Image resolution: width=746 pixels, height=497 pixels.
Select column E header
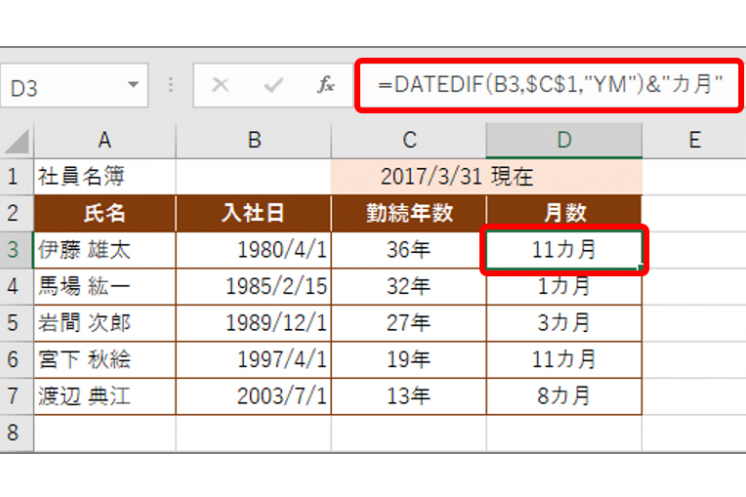click(x=695, y=140)
